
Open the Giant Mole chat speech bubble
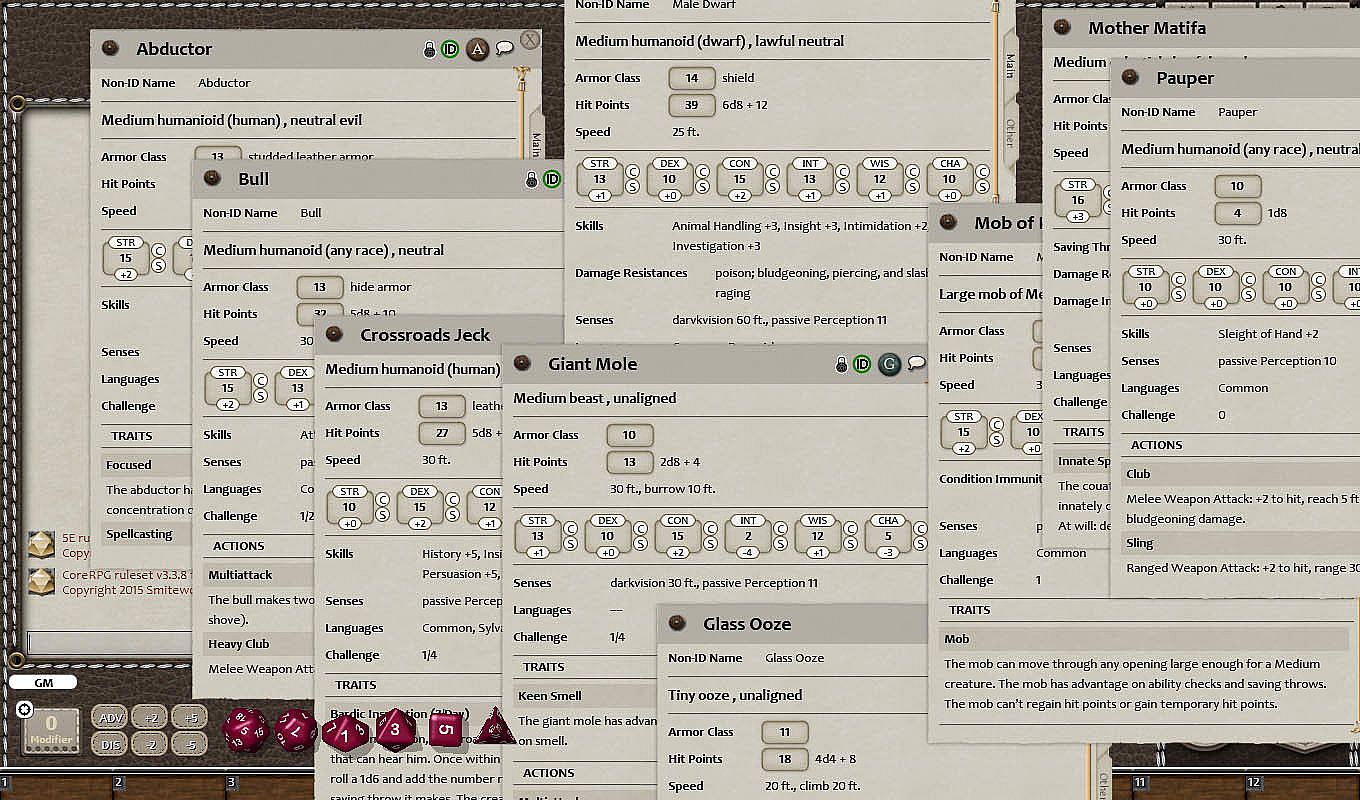point(916,364)
